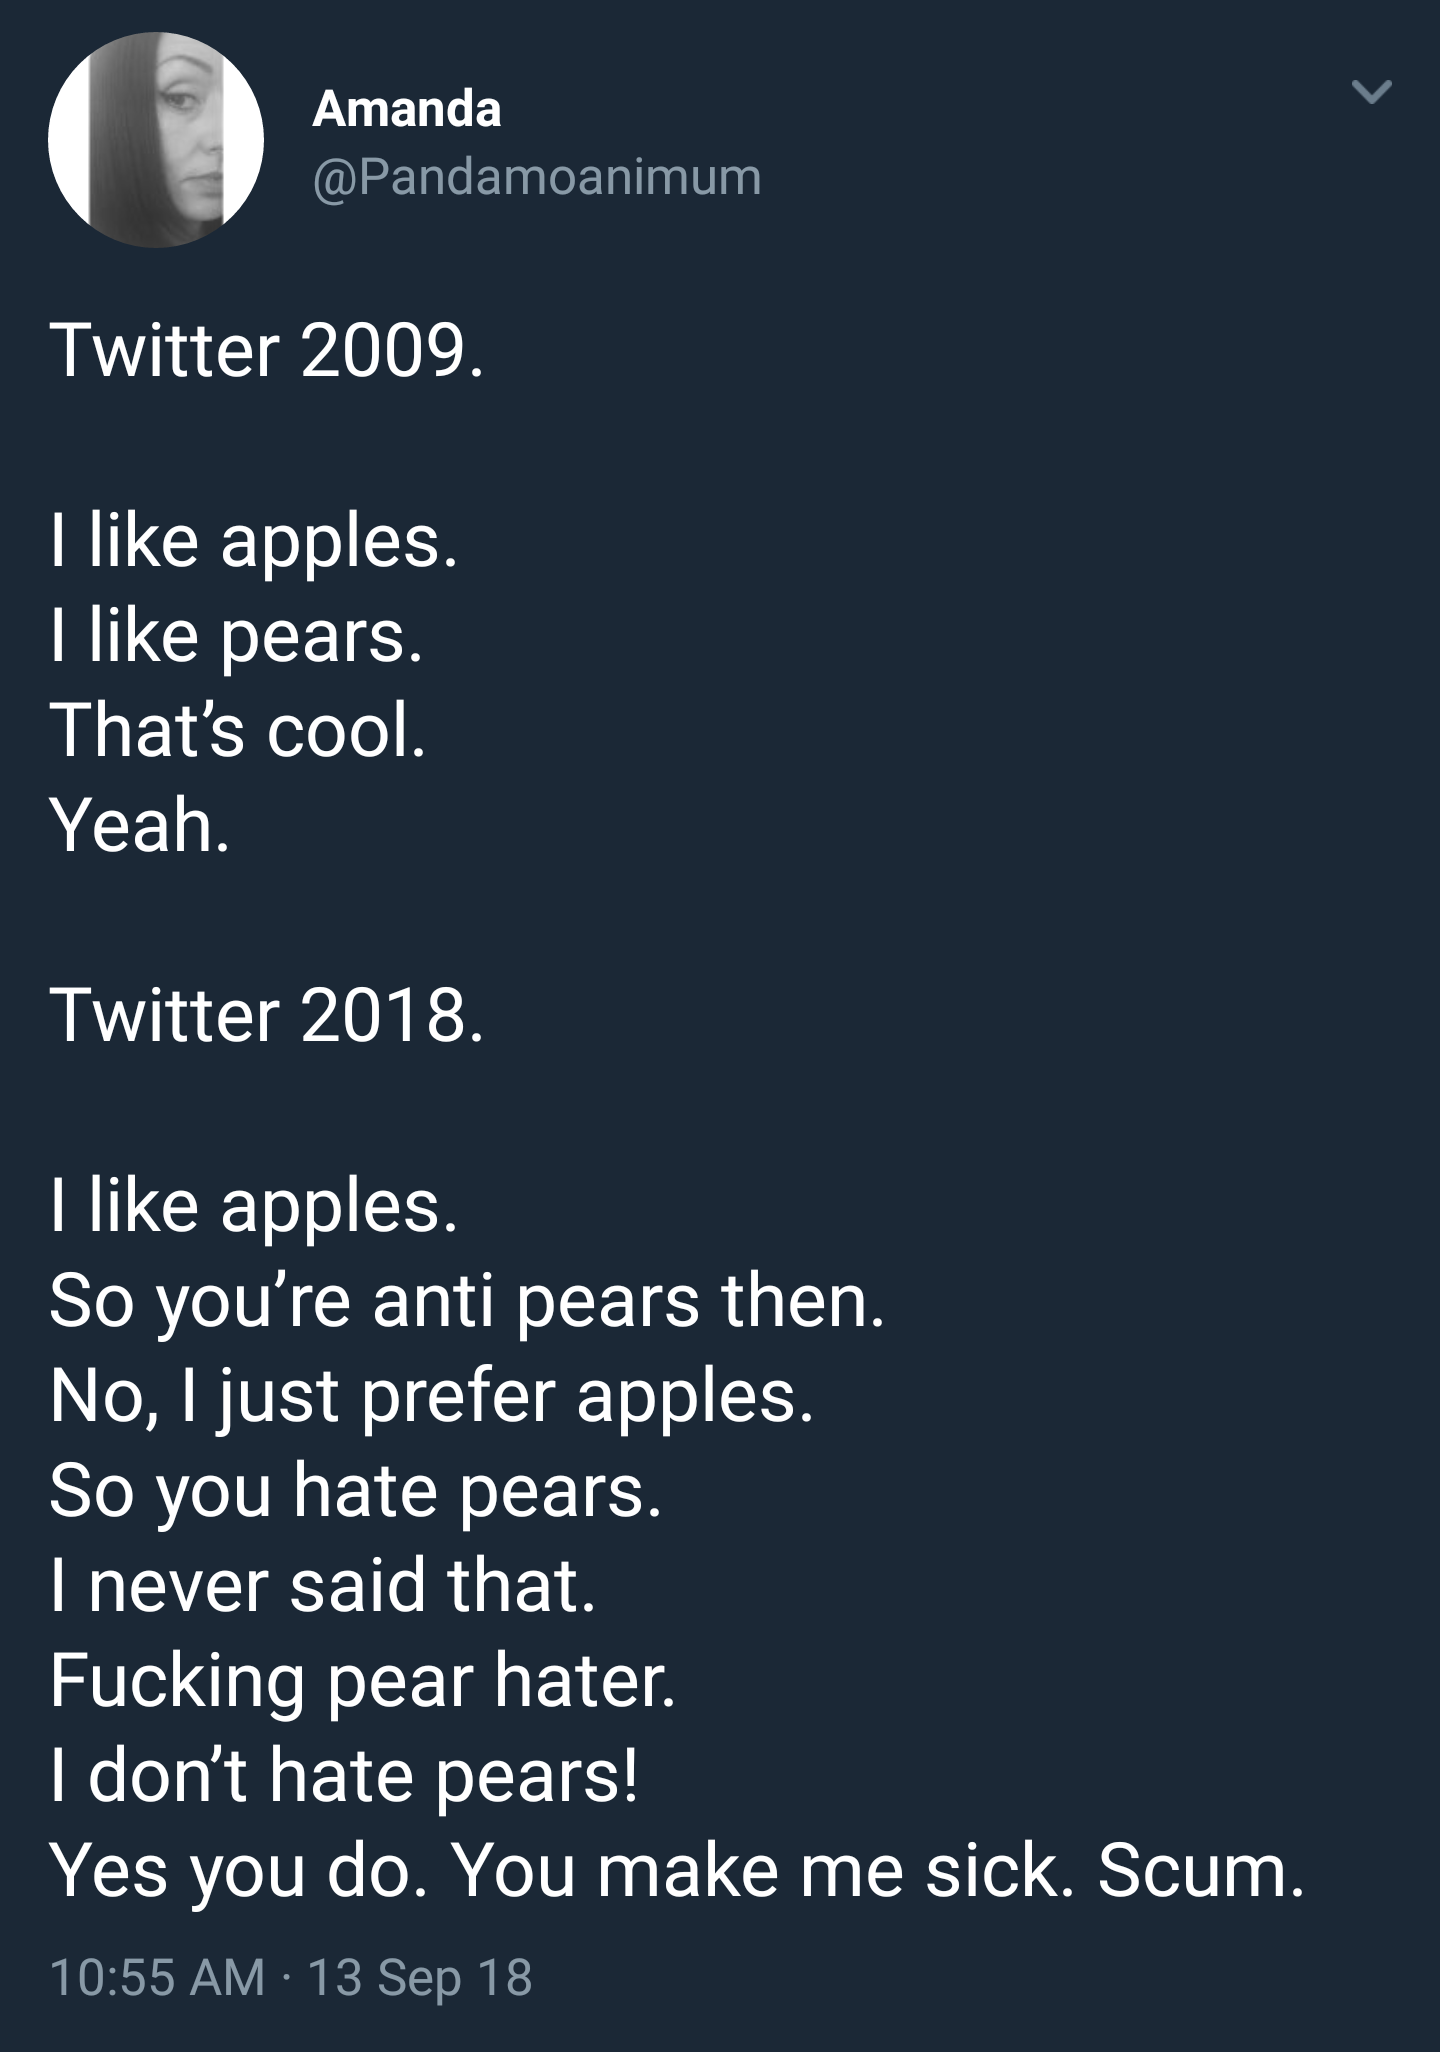Open Amanda's profile picture

point(156,140)
